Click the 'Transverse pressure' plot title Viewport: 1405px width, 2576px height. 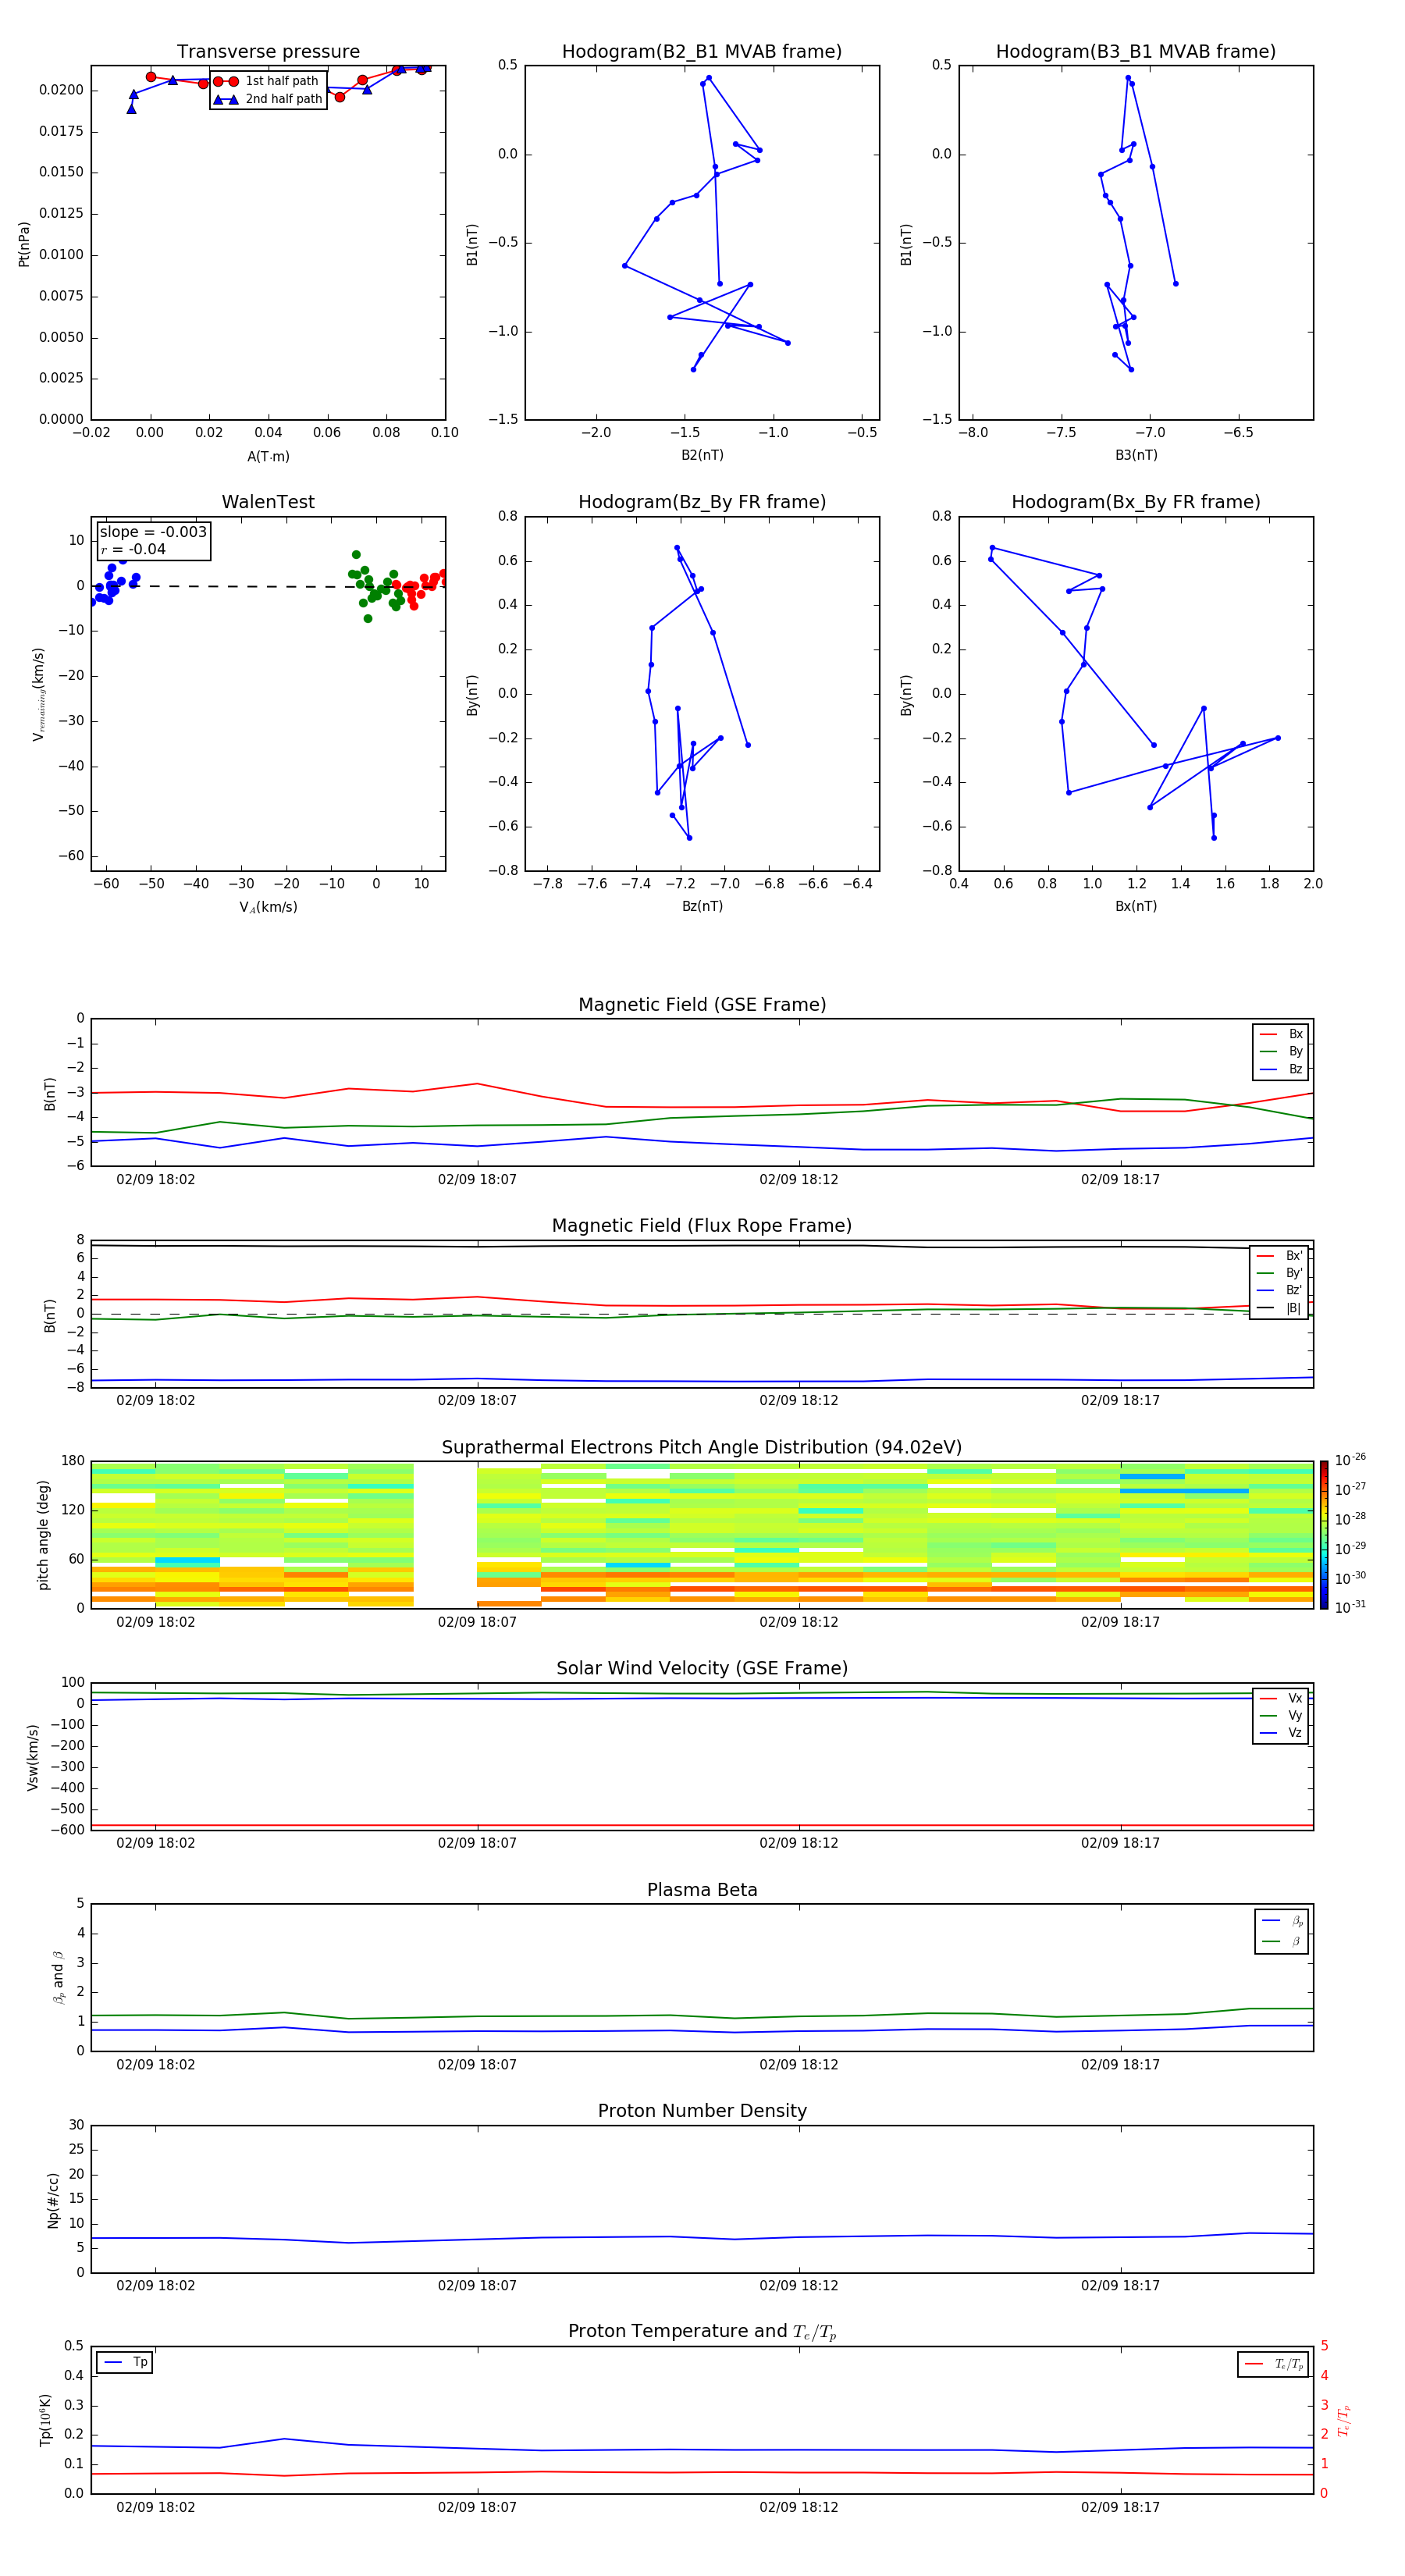click(x=268, y=52)
